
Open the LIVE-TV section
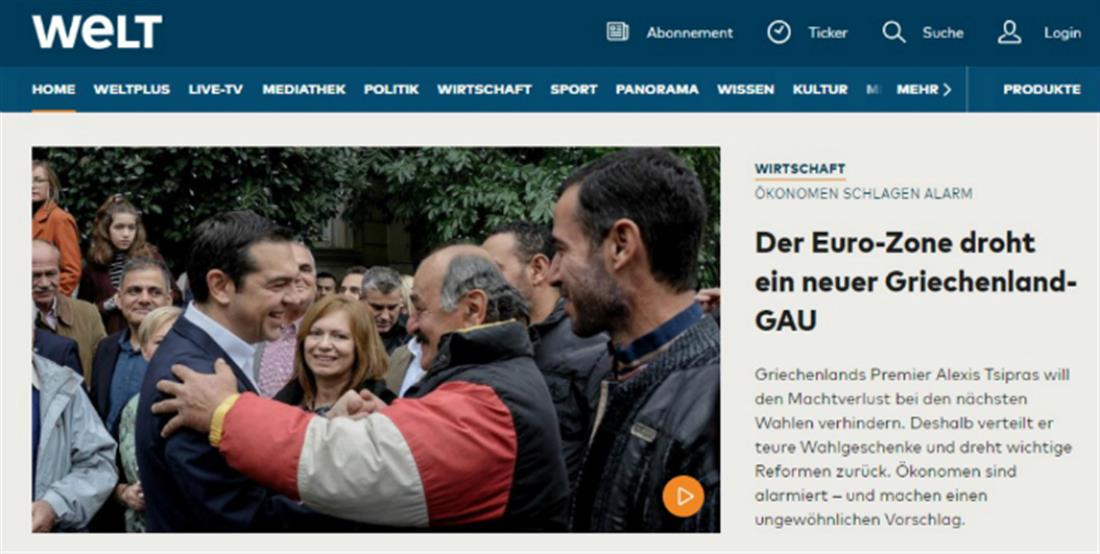click(216, 90)
